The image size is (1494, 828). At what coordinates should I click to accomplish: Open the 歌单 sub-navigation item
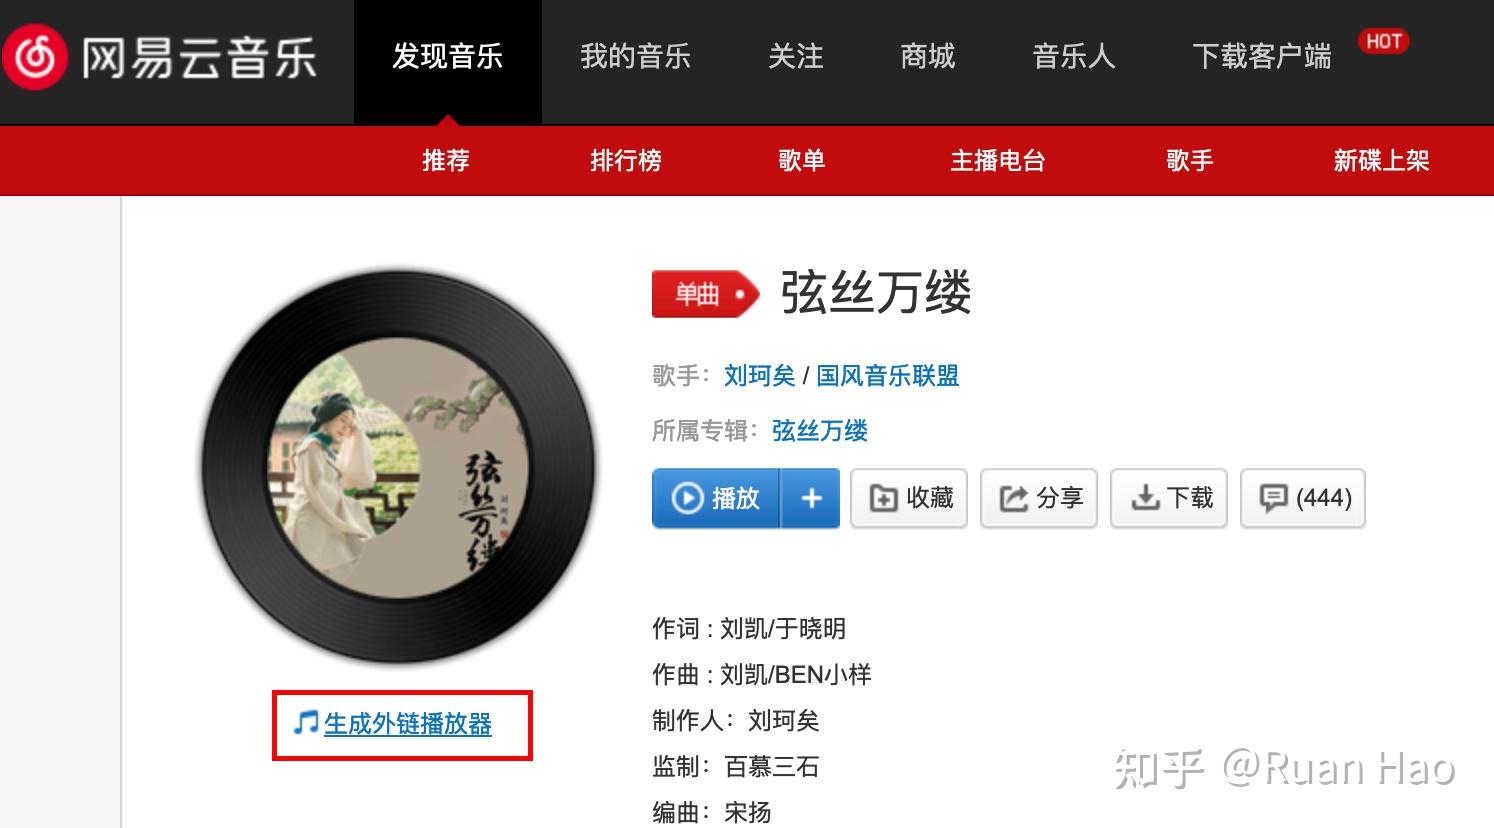pyautogui.click(x=802, y=160)
